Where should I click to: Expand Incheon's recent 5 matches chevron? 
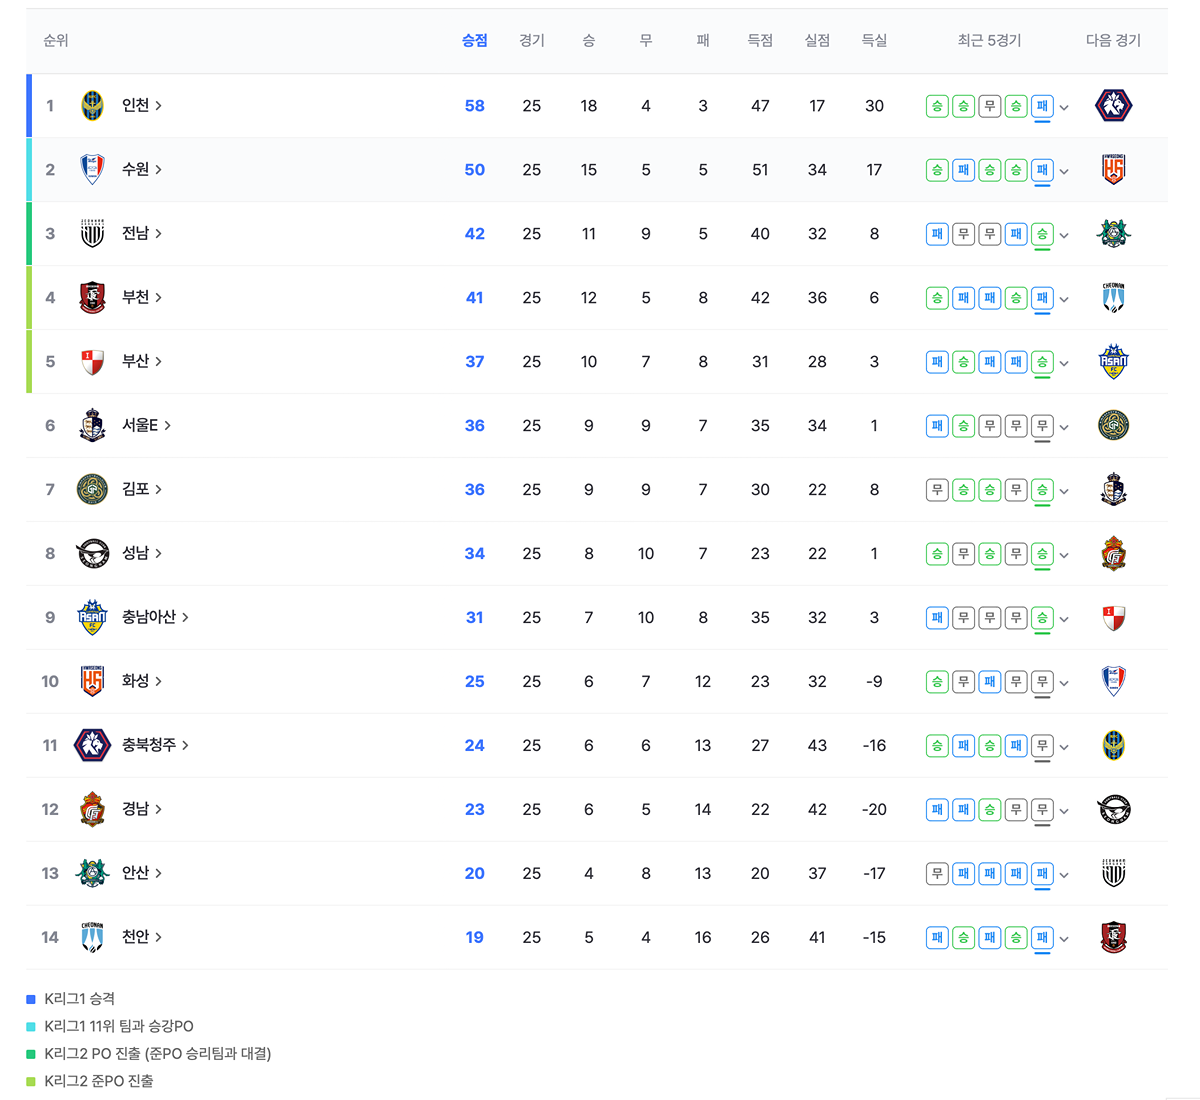coord(1064,107)
